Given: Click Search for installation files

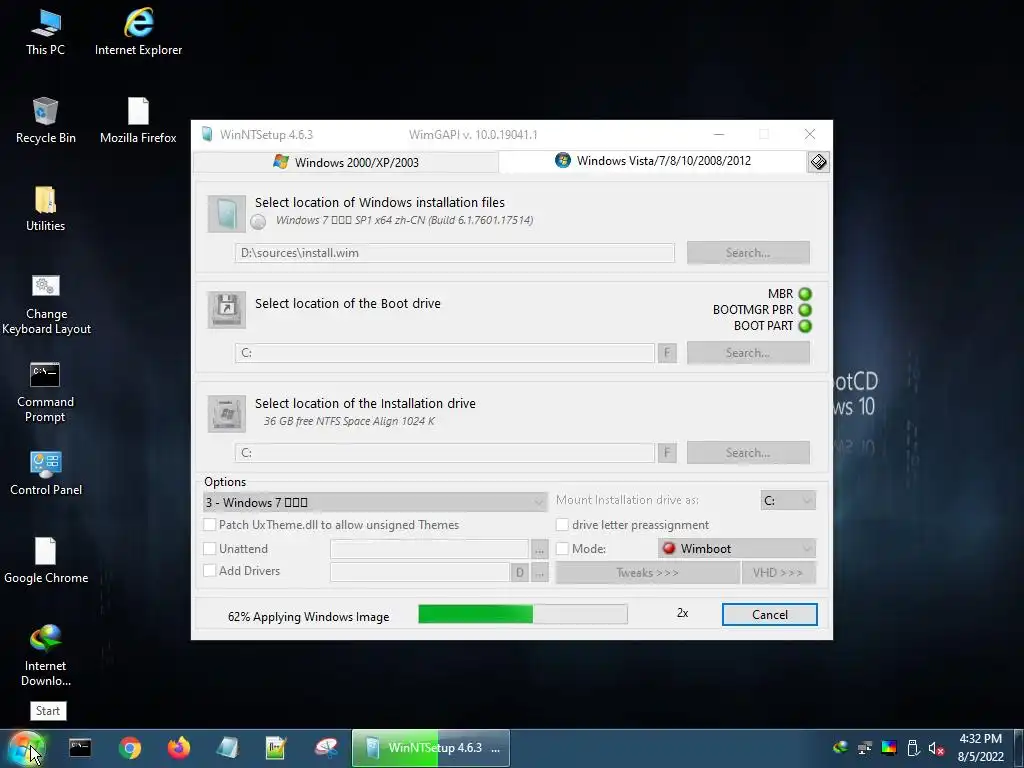Looking at the screenshot, I should click(x=748, y=253).
